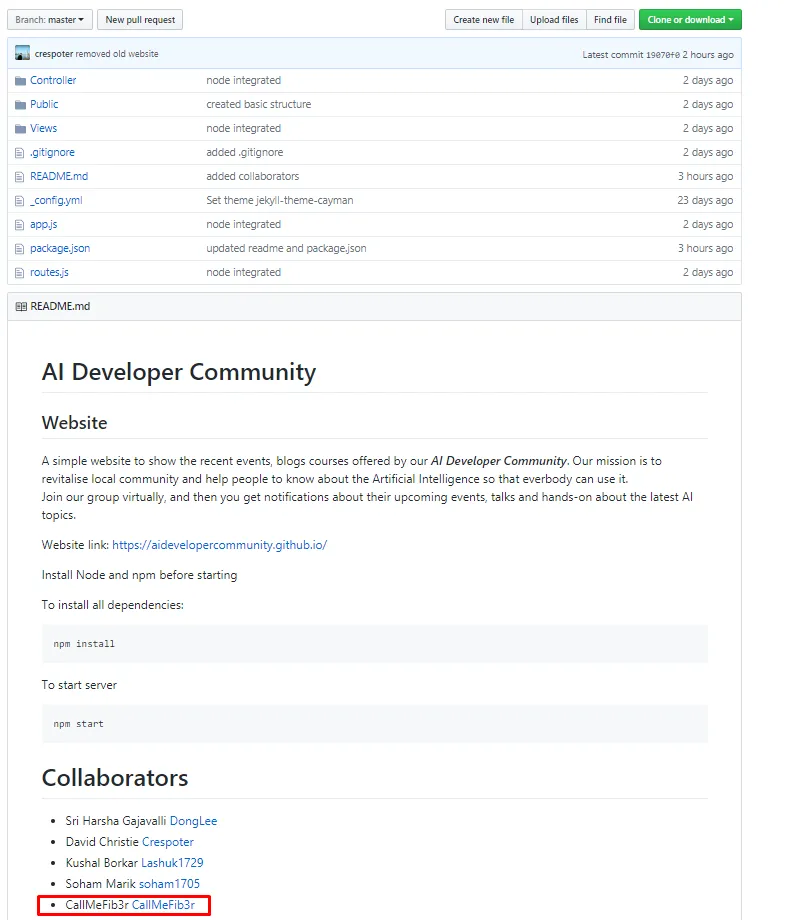Image resolution: width=800 pixels, height=920 pixels.
Task: Click '3 hours ago' timestamp for package.json
Action: tap(706, 248)
